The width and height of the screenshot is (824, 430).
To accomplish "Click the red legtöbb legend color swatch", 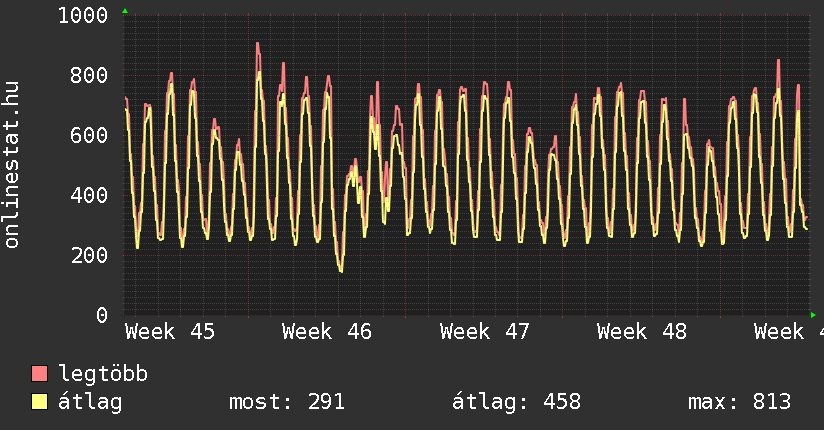I will point(40,374).
